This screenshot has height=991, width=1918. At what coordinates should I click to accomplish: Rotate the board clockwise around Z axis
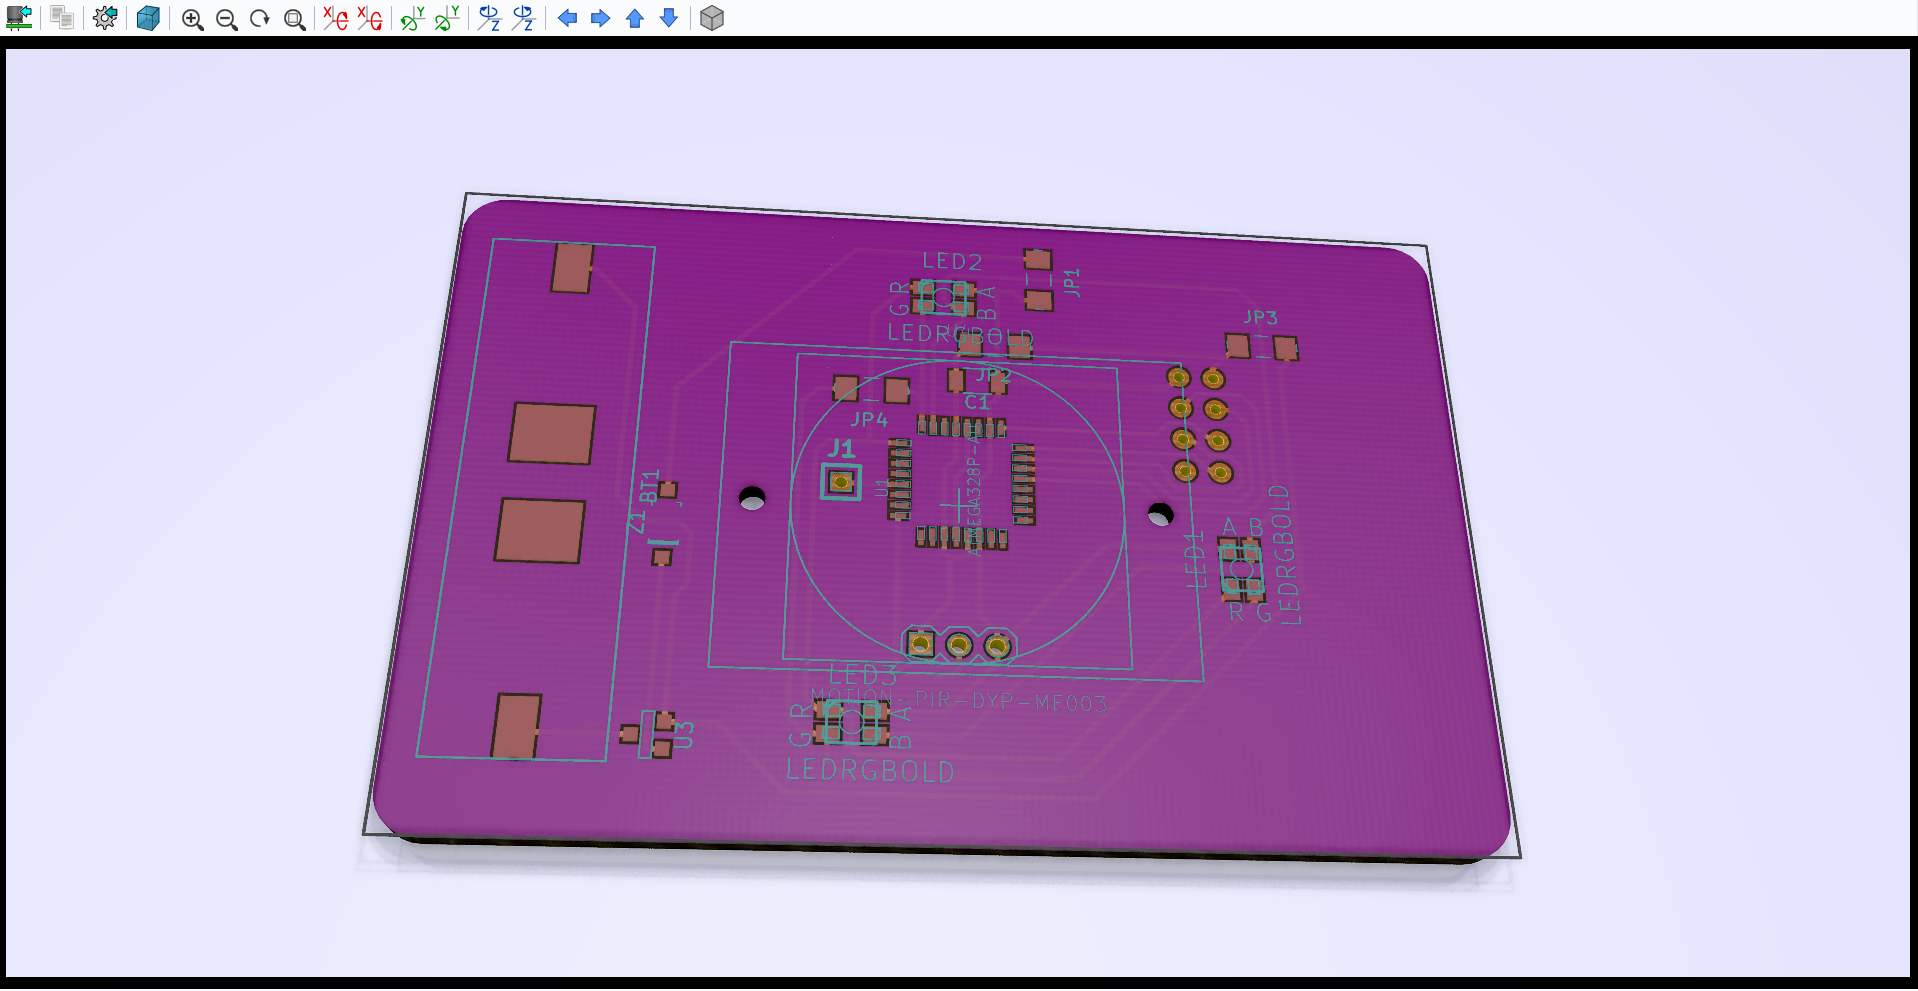489,17
